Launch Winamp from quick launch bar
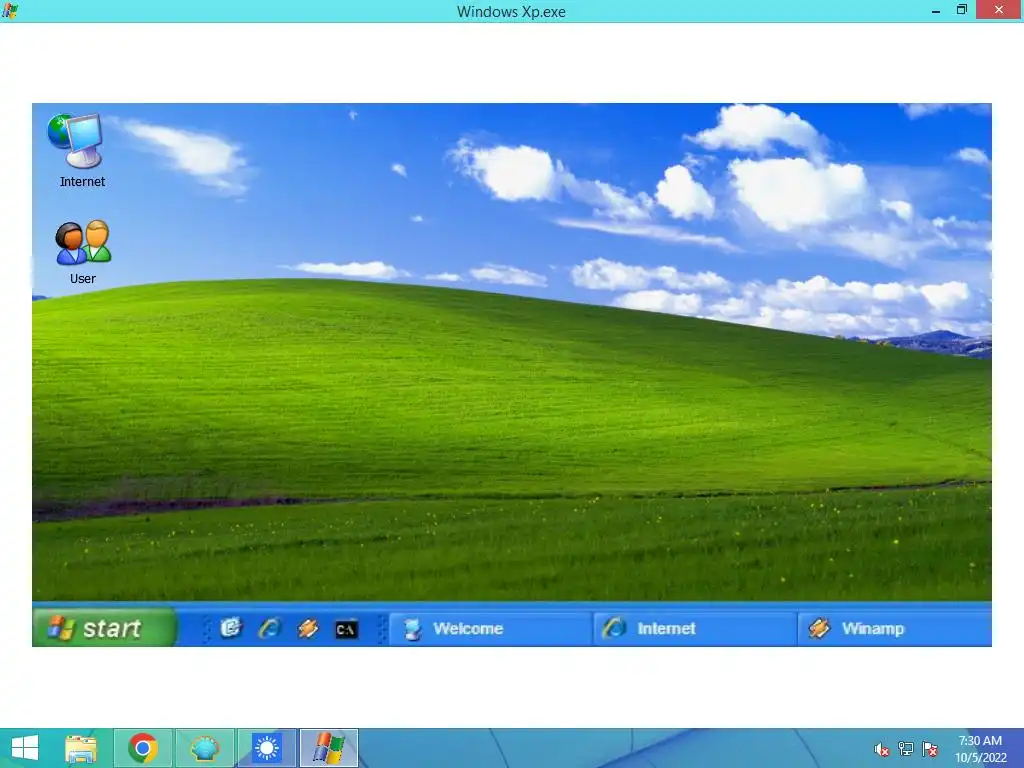1024x768 pixels. click(x=308, y=628)
